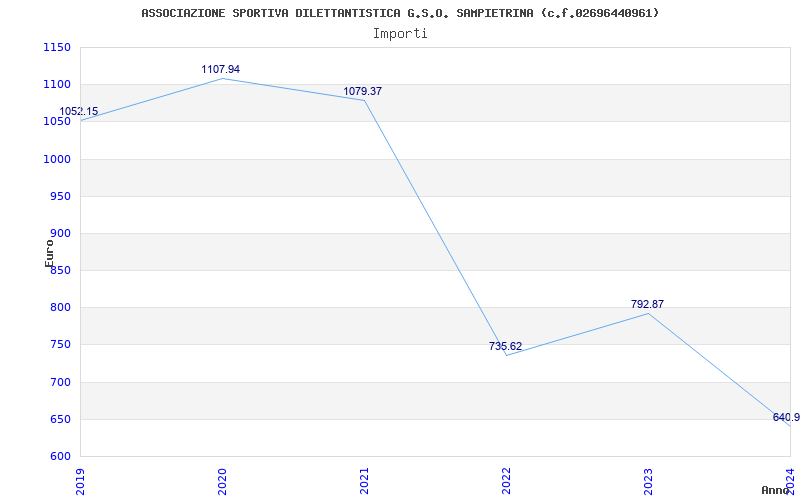Click the 700 y-axis value
This screenshot has height=500, width=800.
tap(60, 382)
